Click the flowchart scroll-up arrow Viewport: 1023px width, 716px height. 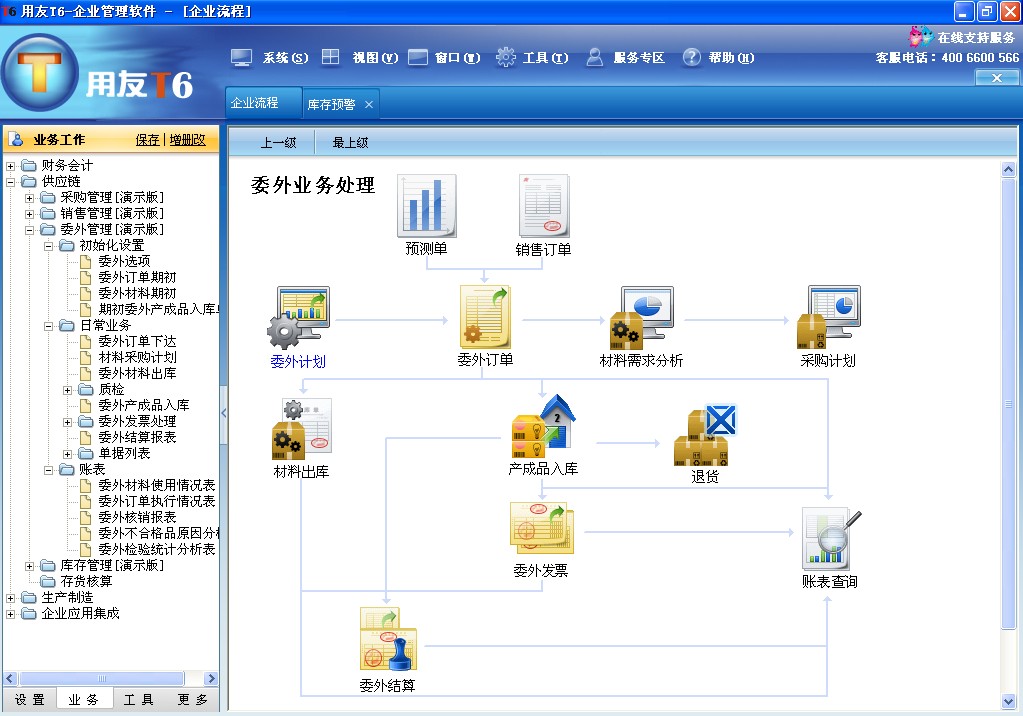point(1008,170)
